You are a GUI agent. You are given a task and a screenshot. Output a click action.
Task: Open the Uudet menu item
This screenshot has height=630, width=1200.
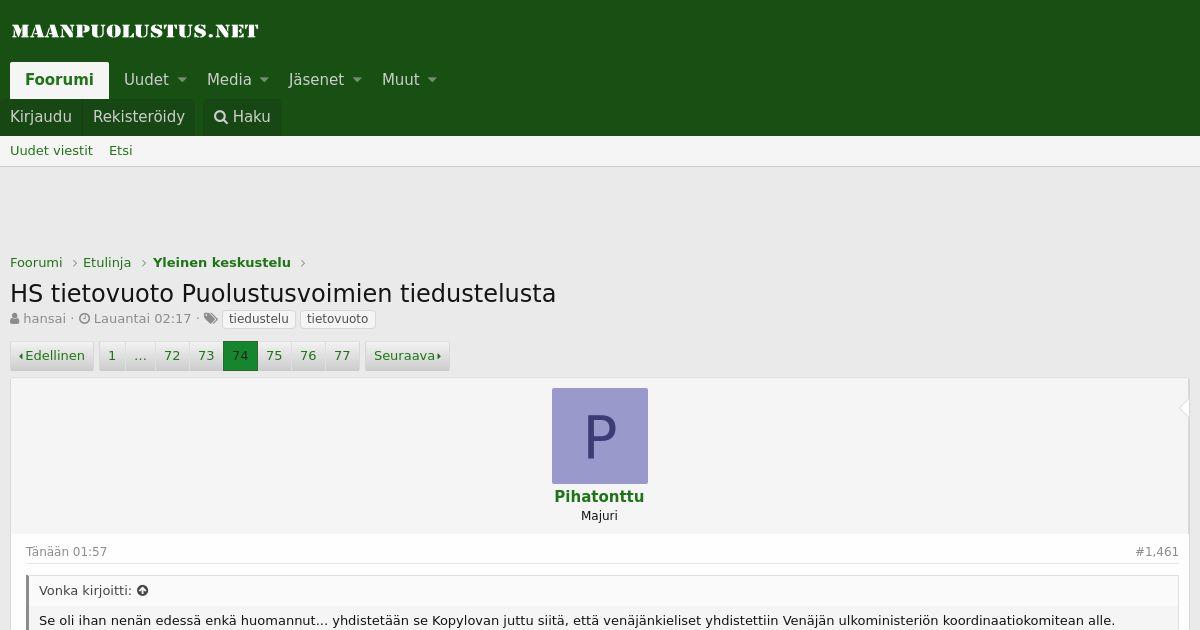146,80
